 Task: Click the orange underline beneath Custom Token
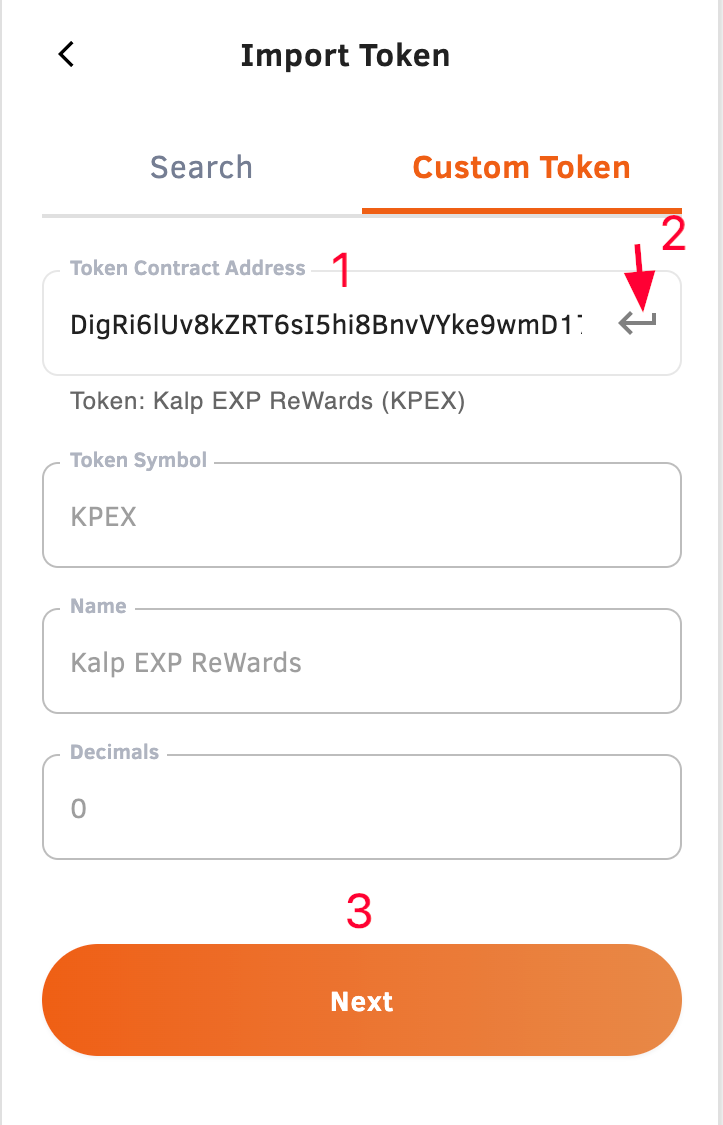521,210
